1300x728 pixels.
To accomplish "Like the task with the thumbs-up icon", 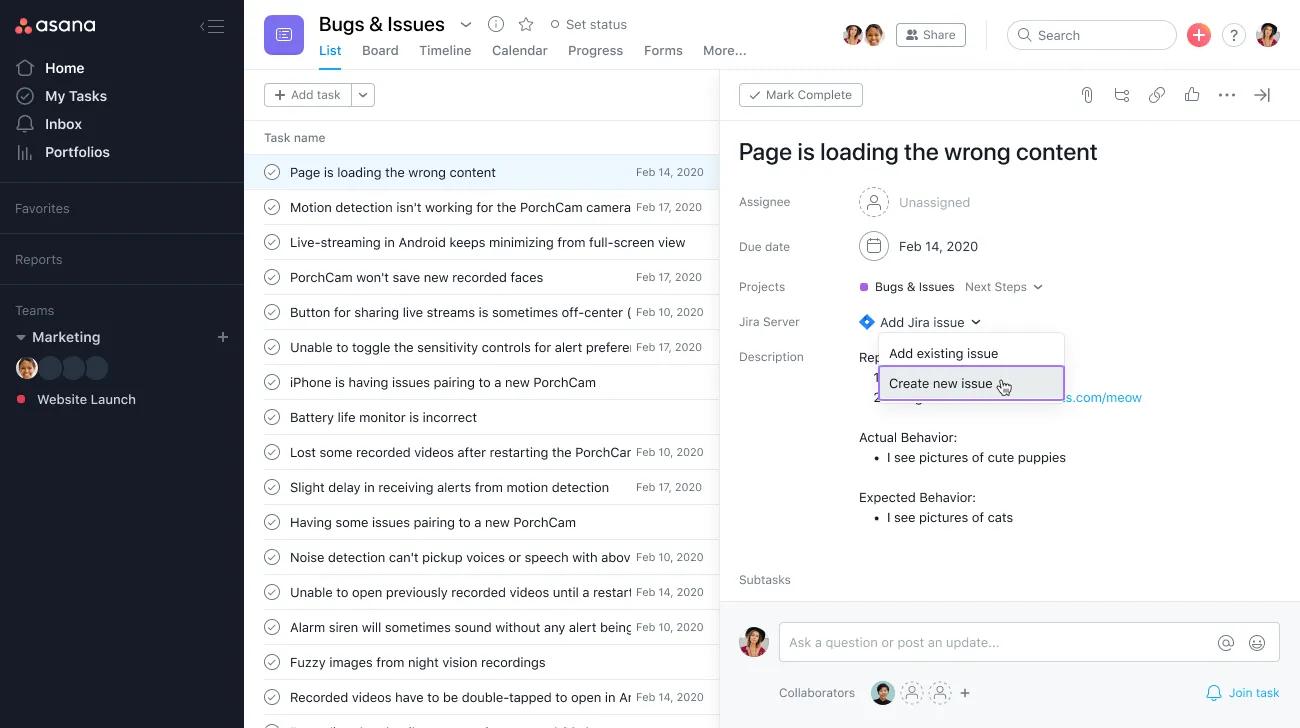I will tap(1192, 94).
